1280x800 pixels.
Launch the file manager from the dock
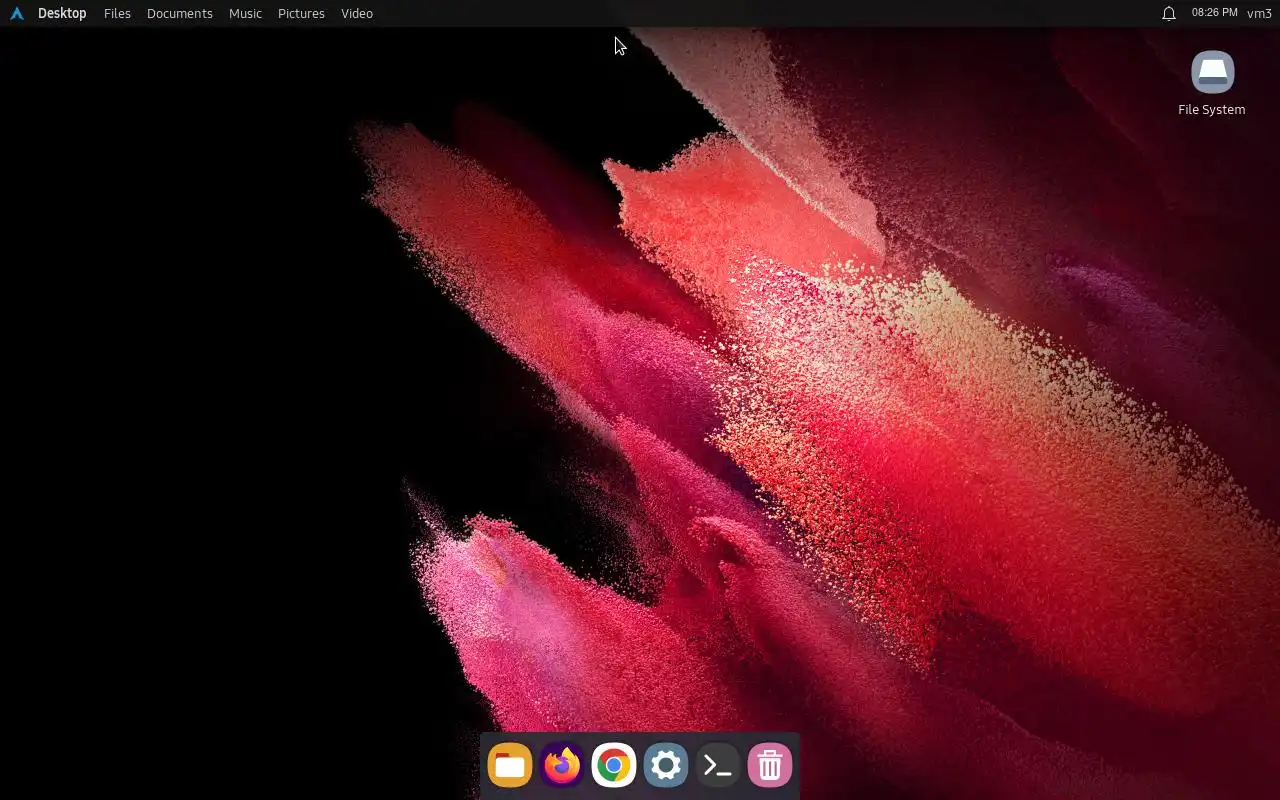[510, 766]
